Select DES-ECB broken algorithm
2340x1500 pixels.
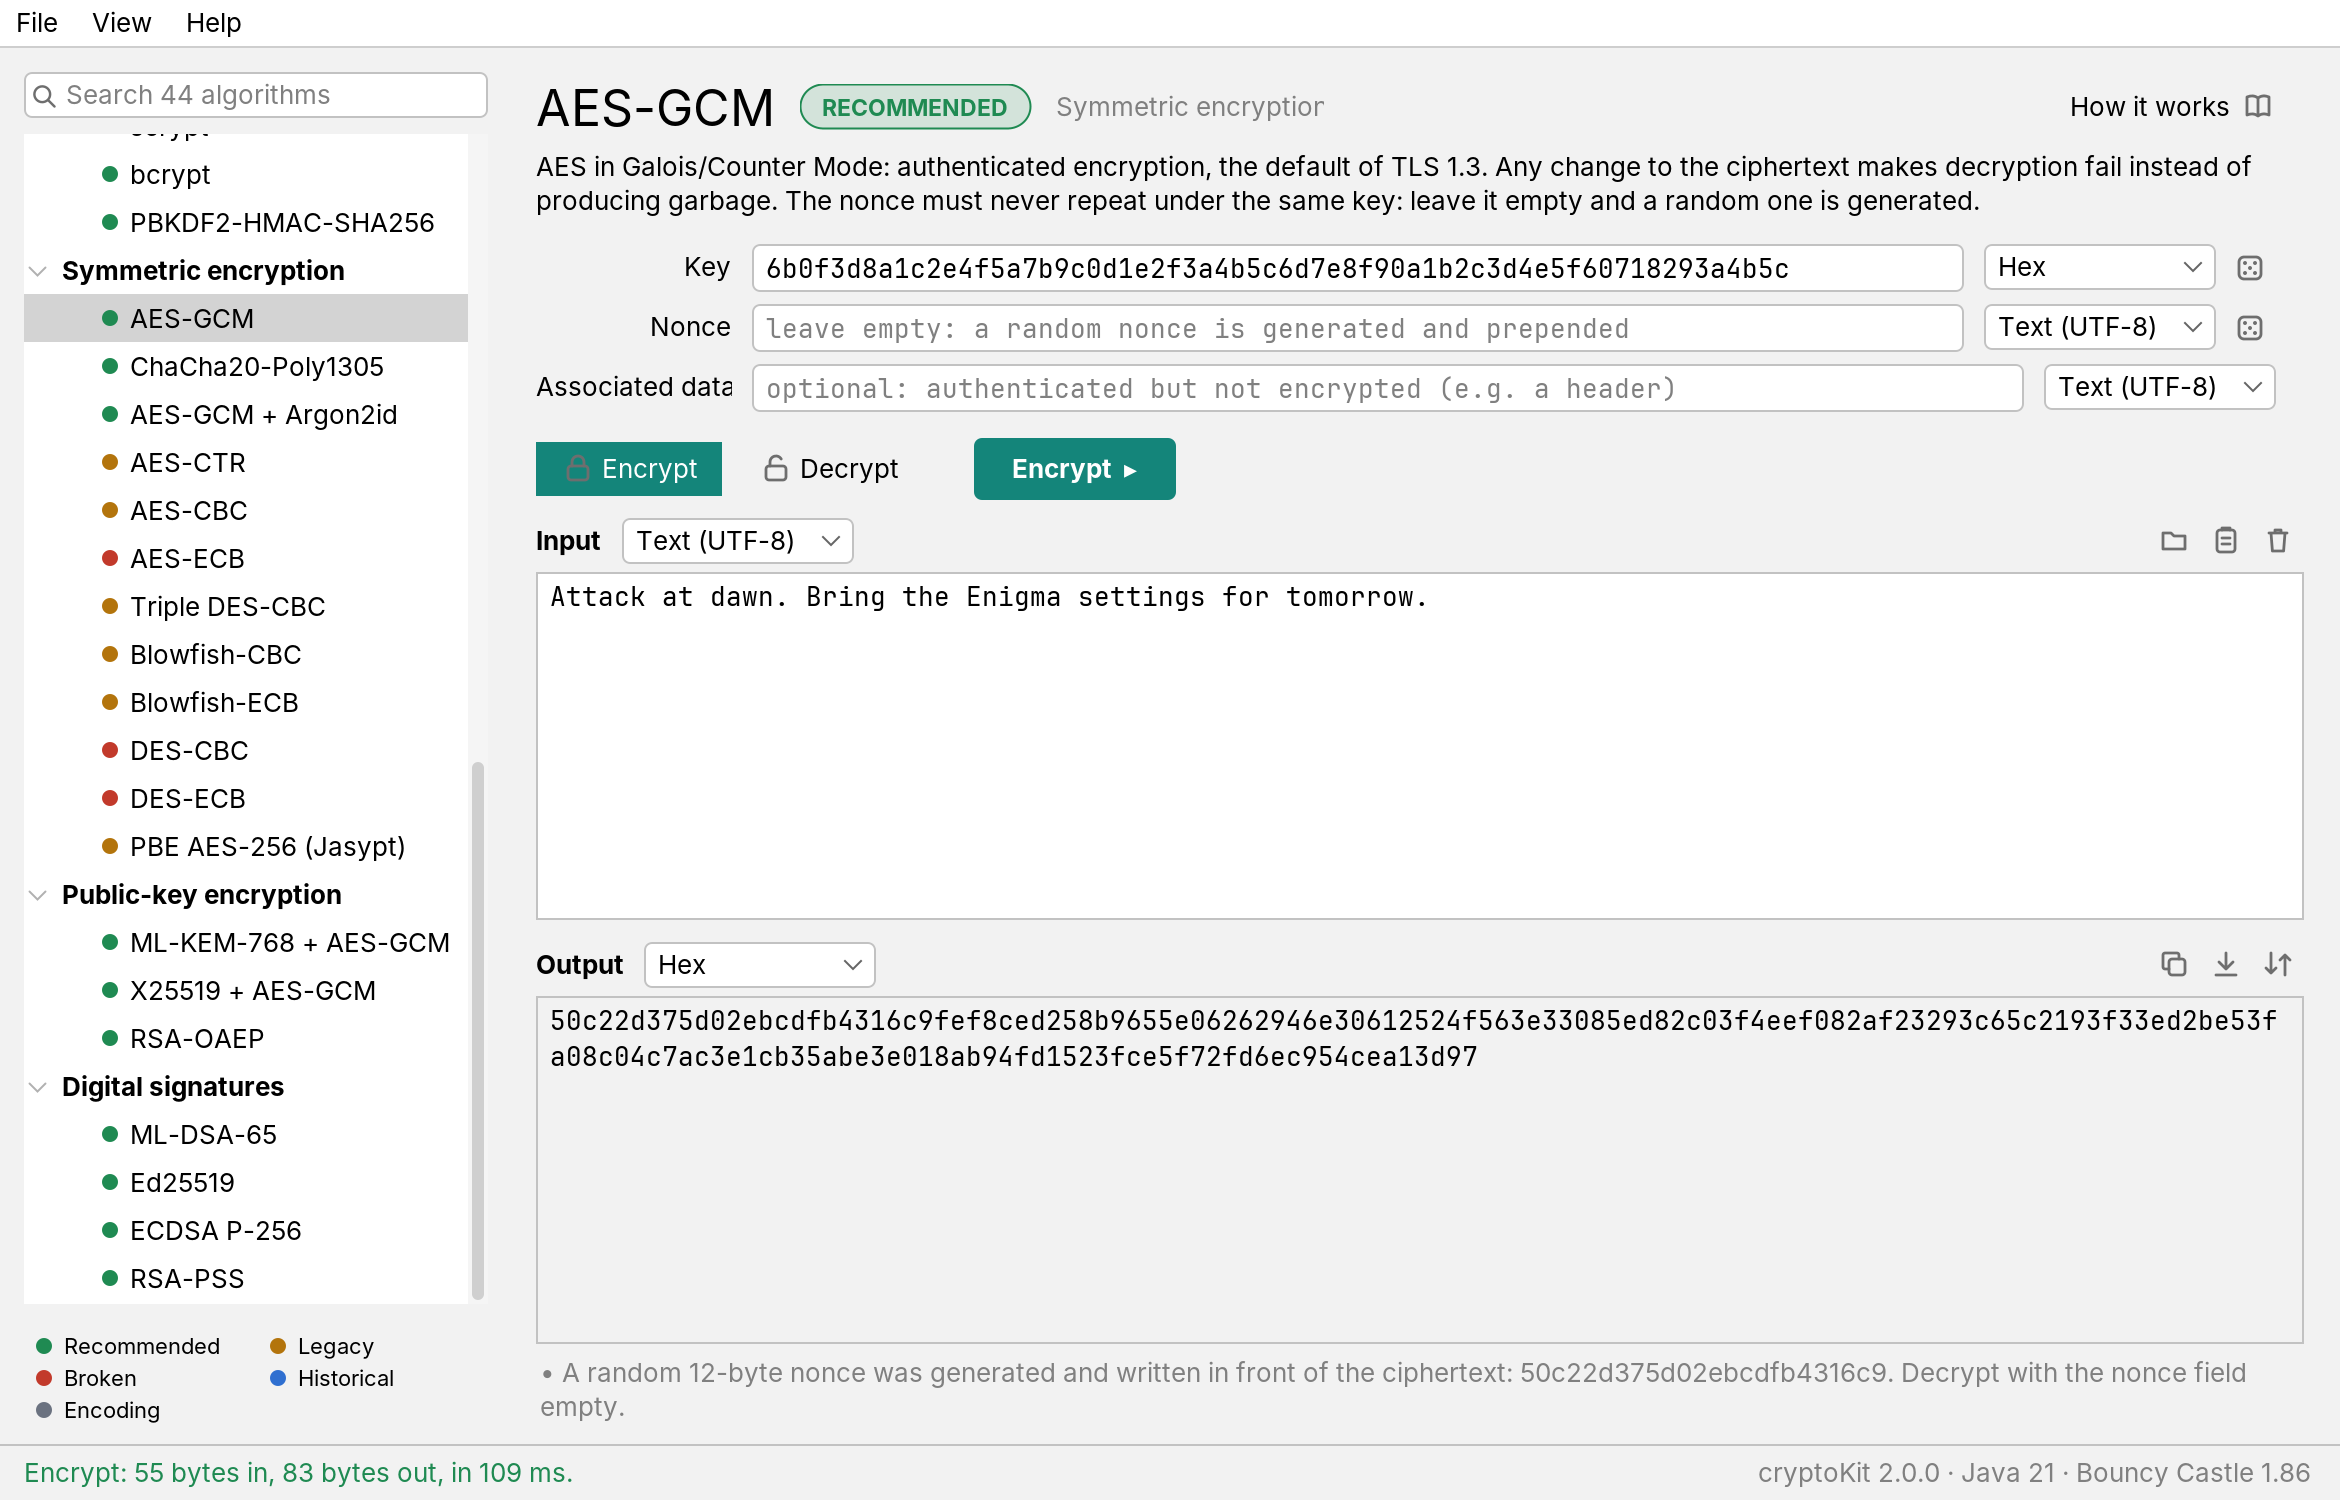[246, 799]
